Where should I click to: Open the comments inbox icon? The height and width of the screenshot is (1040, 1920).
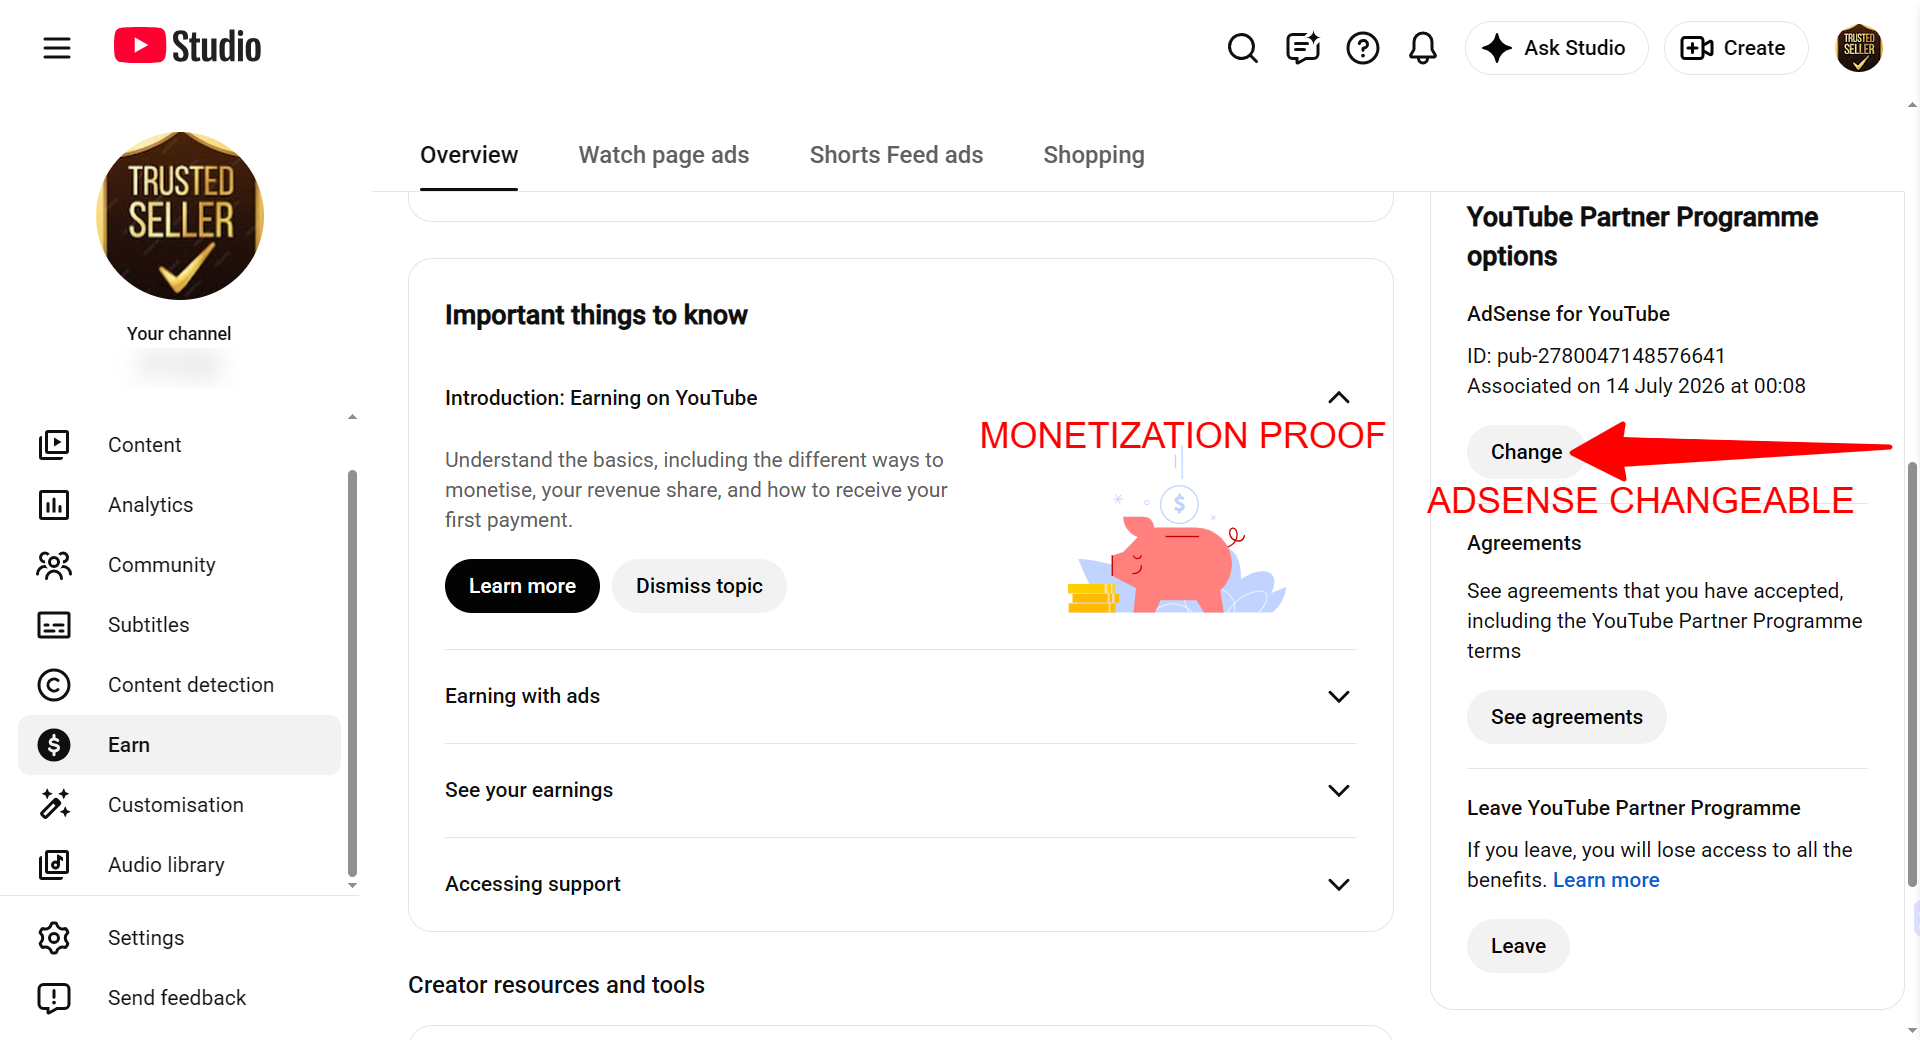pos(1302,48)
